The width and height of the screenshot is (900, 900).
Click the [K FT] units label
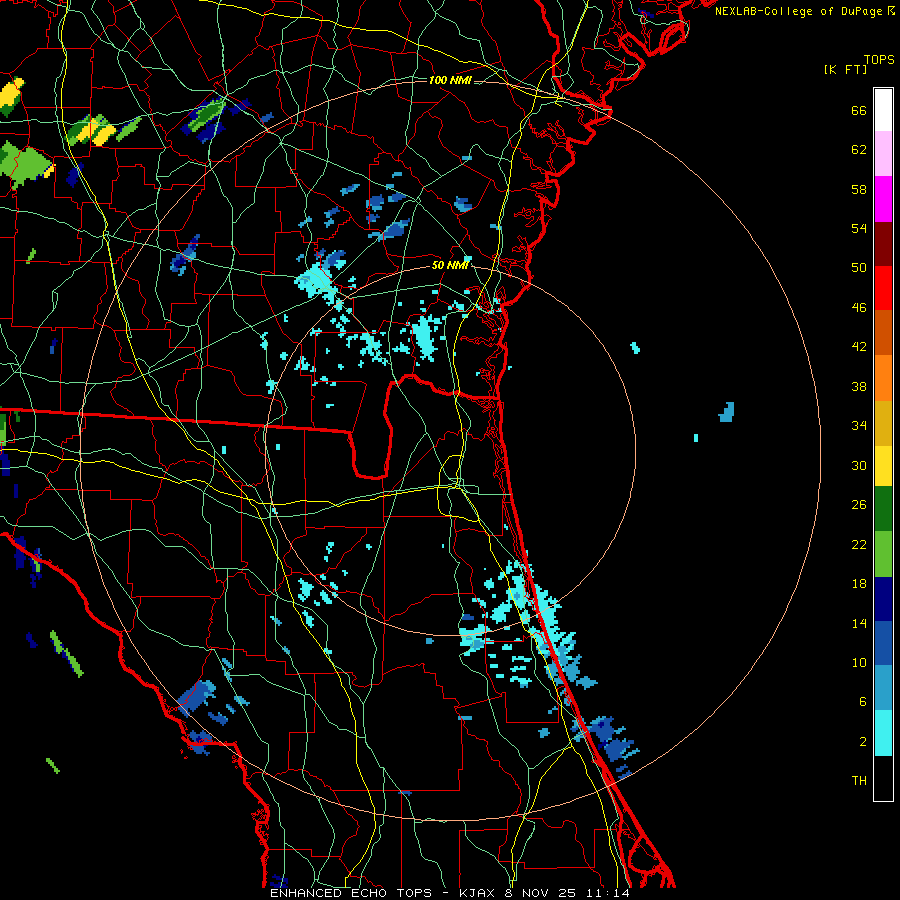pos(845,70)
